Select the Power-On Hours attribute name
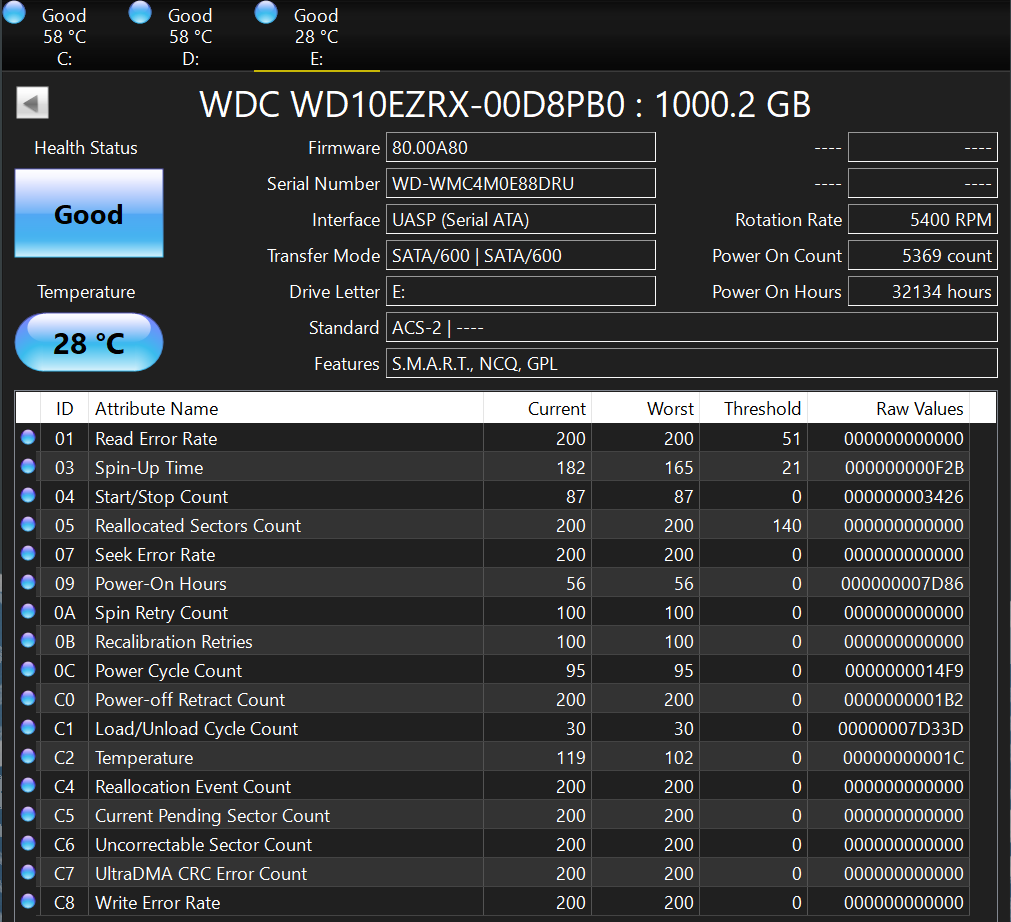This screenshot has width=1011, height=922. click(161, 584)
